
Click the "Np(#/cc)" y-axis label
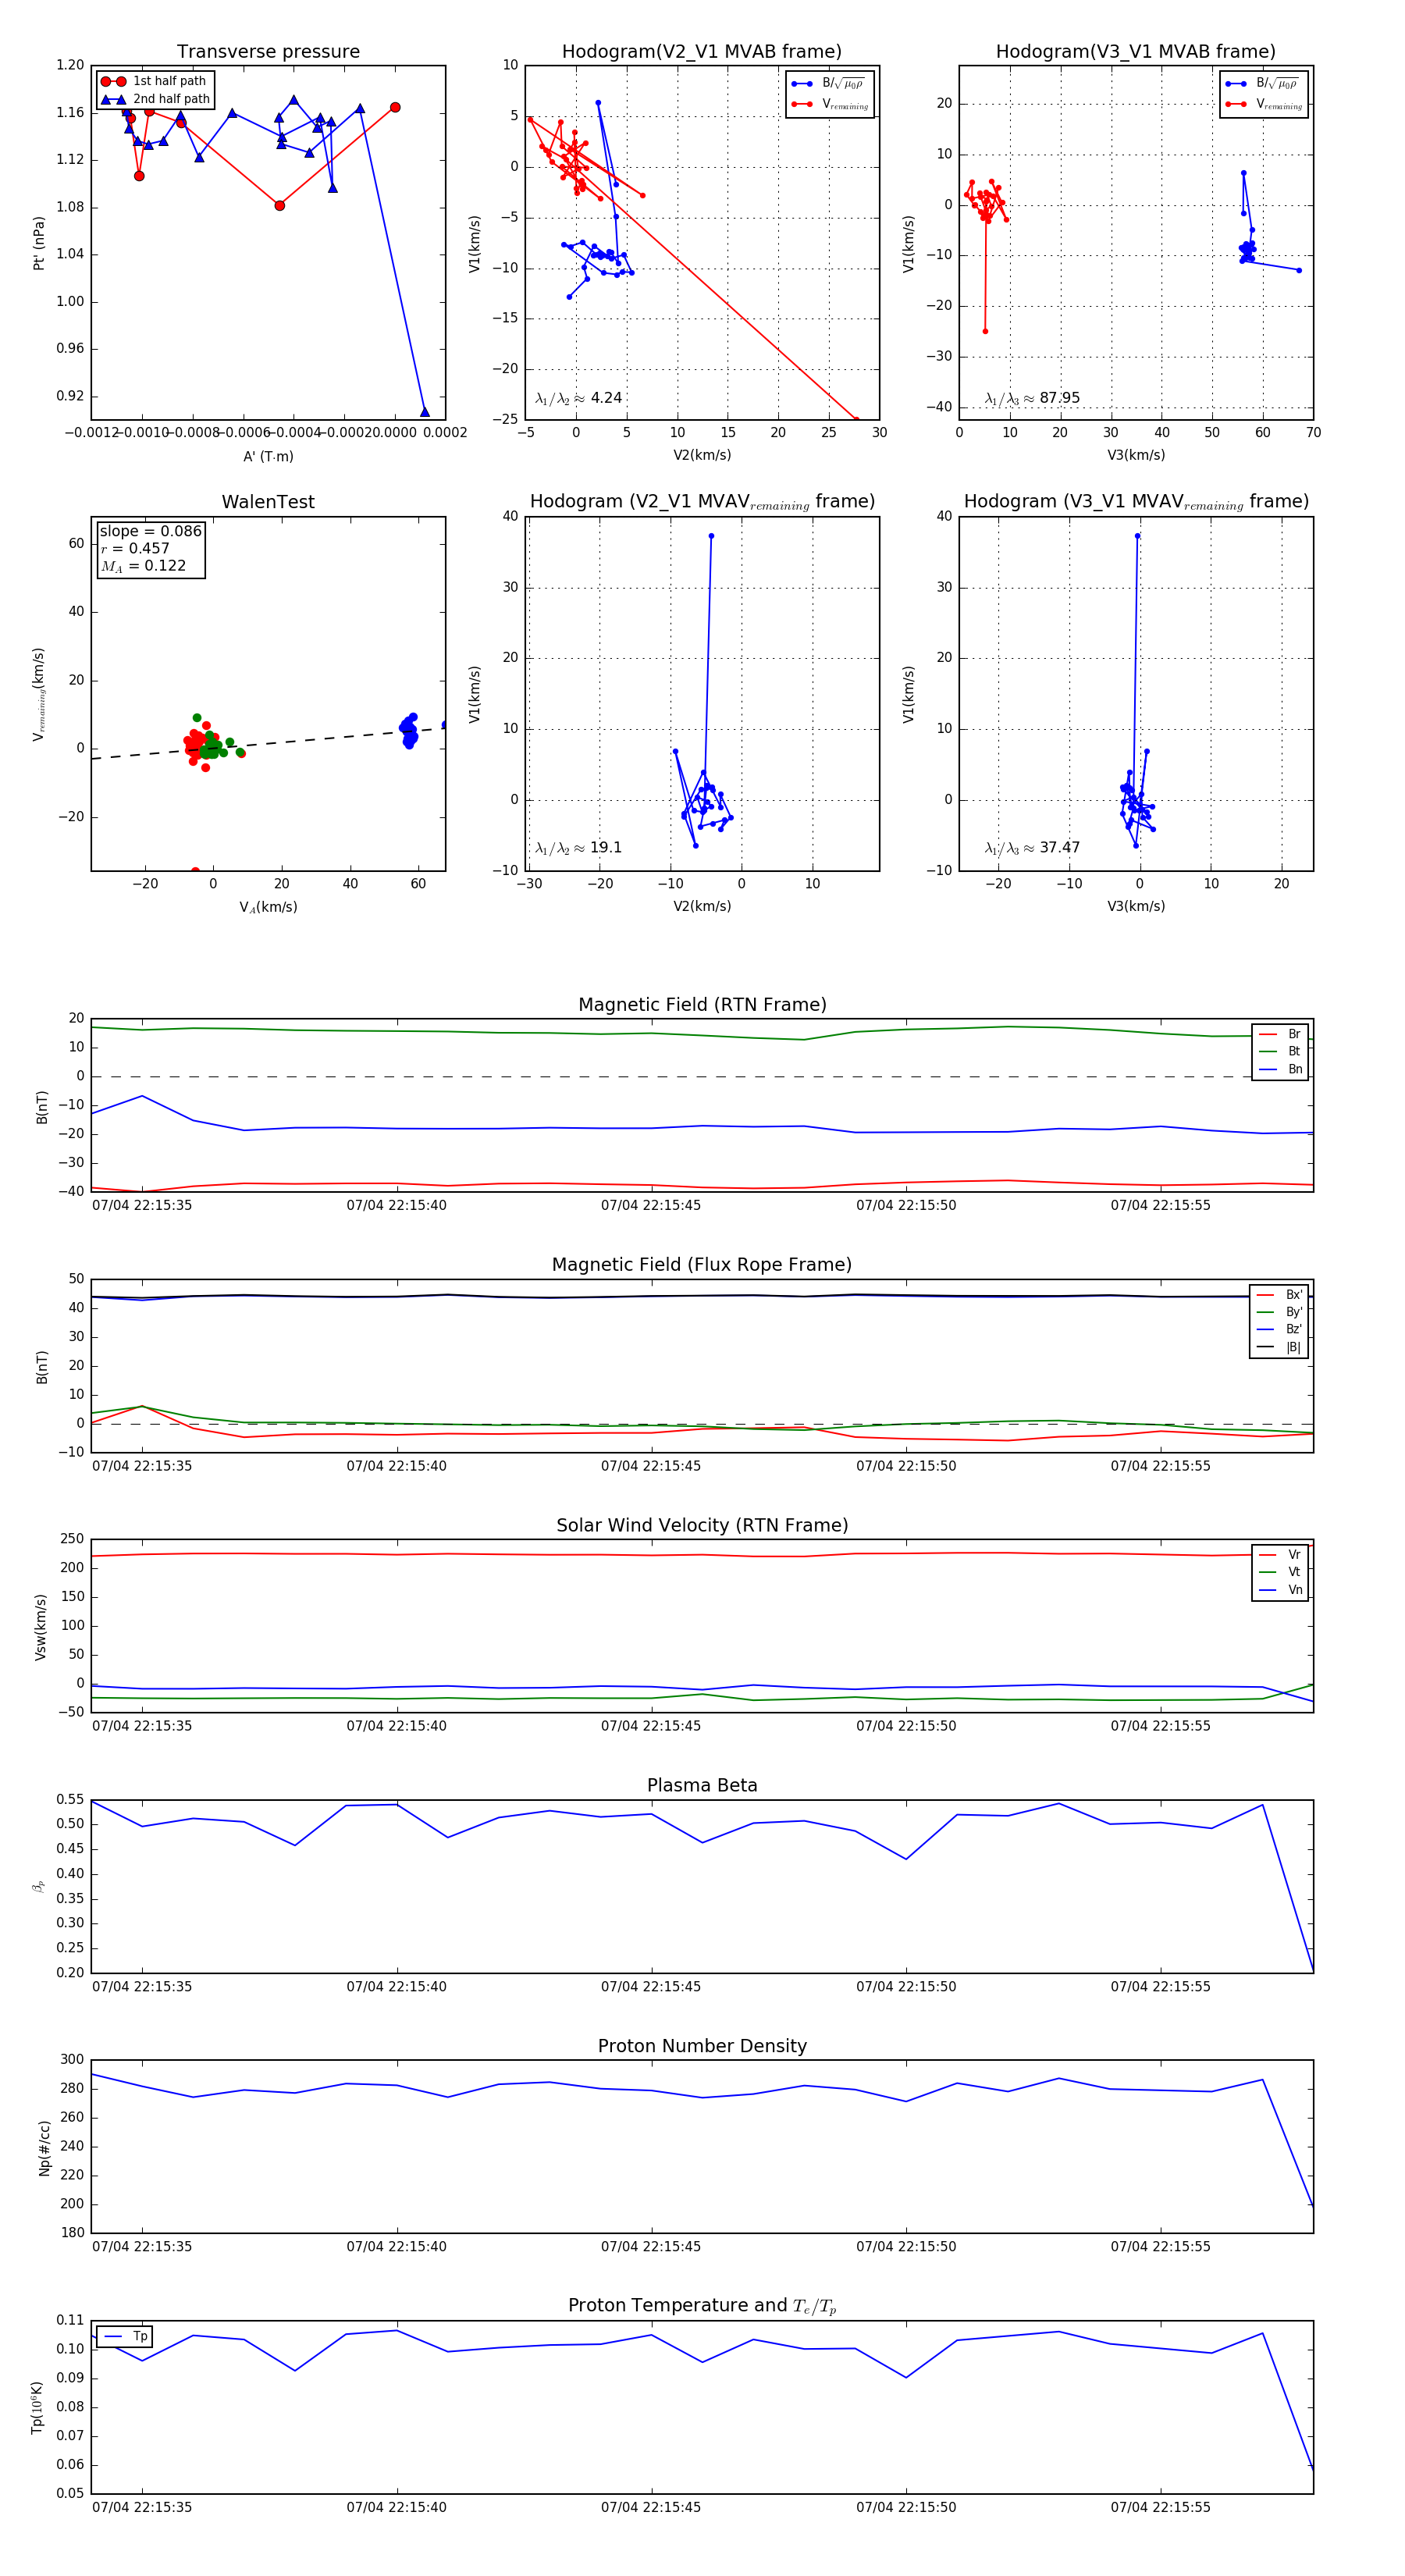point(44,2148)
